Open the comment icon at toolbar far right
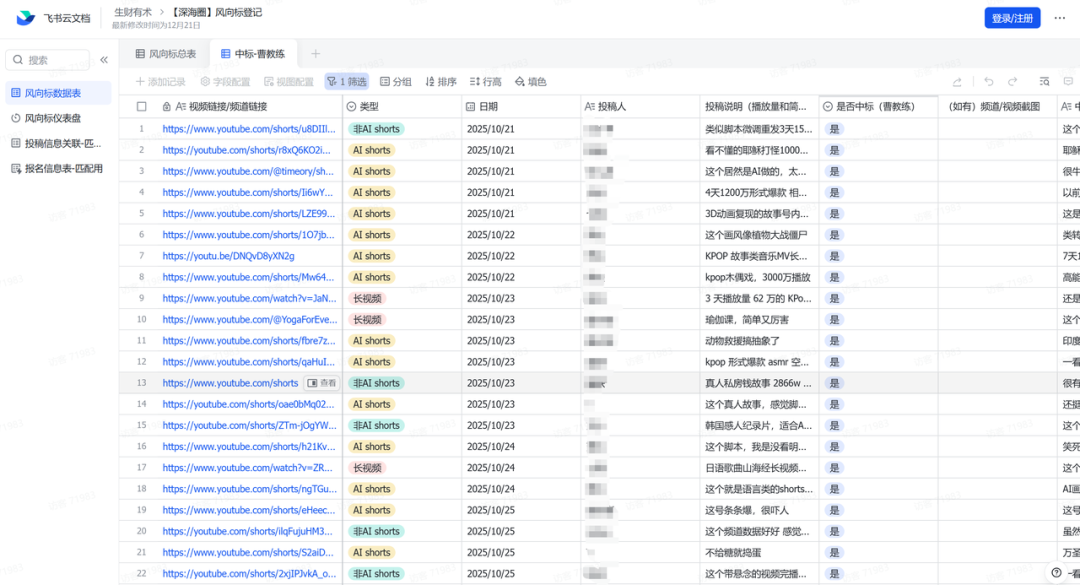Screen dimensions: 1080x585 [1068, 81]
